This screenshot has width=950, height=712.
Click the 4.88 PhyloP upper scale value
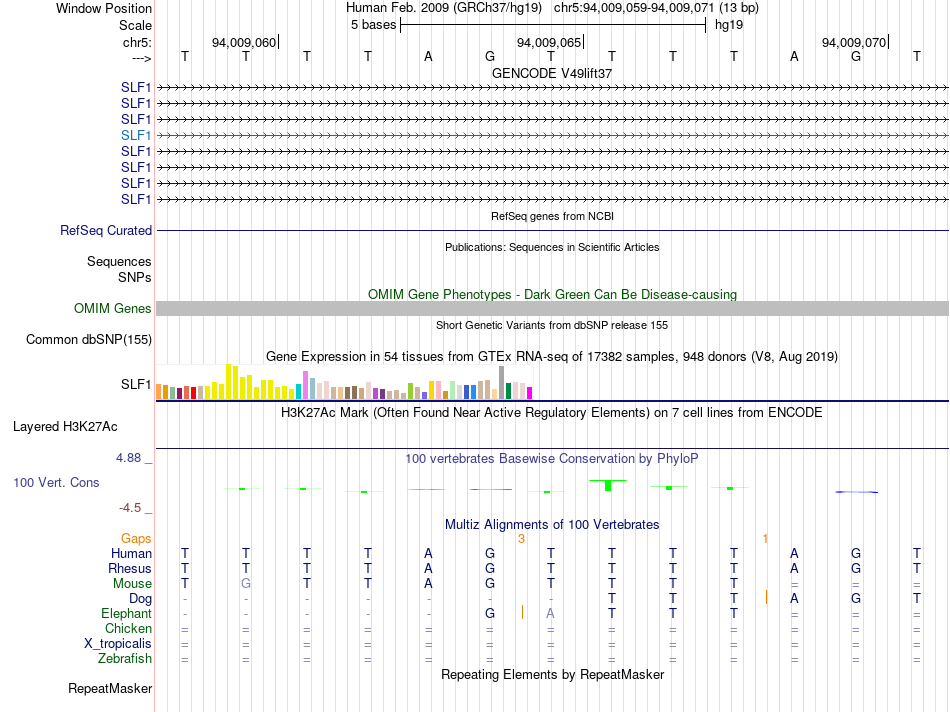point(128,457)
